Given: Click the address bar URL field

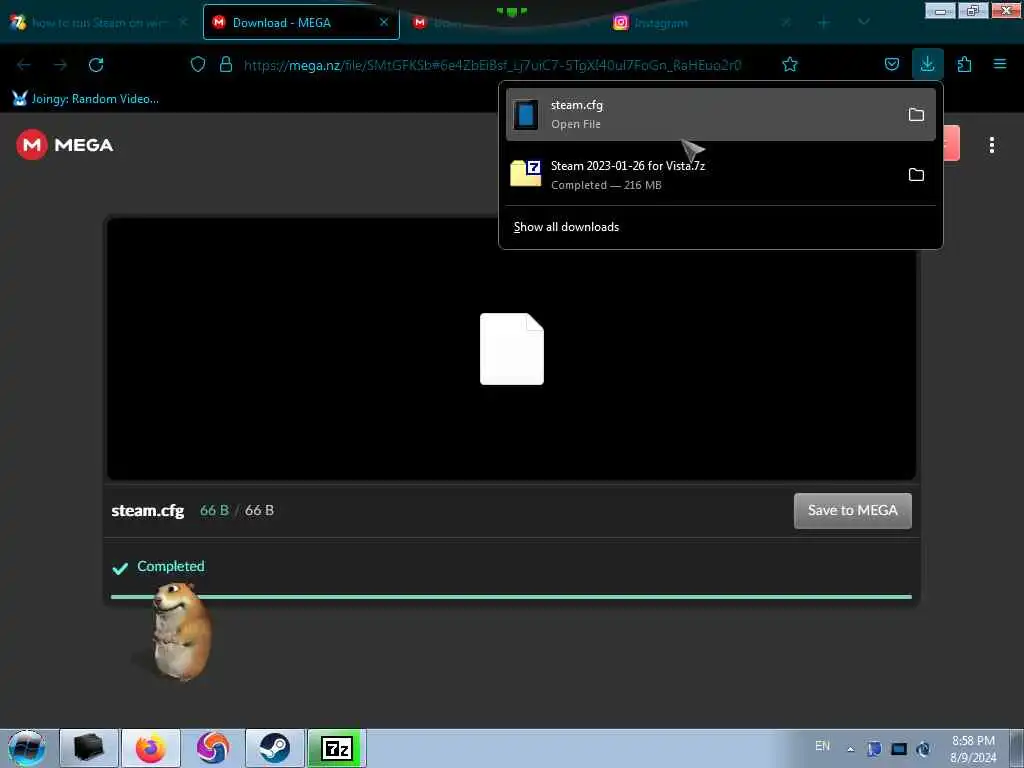Looking at the screenshot, I should tap(492, 65).
